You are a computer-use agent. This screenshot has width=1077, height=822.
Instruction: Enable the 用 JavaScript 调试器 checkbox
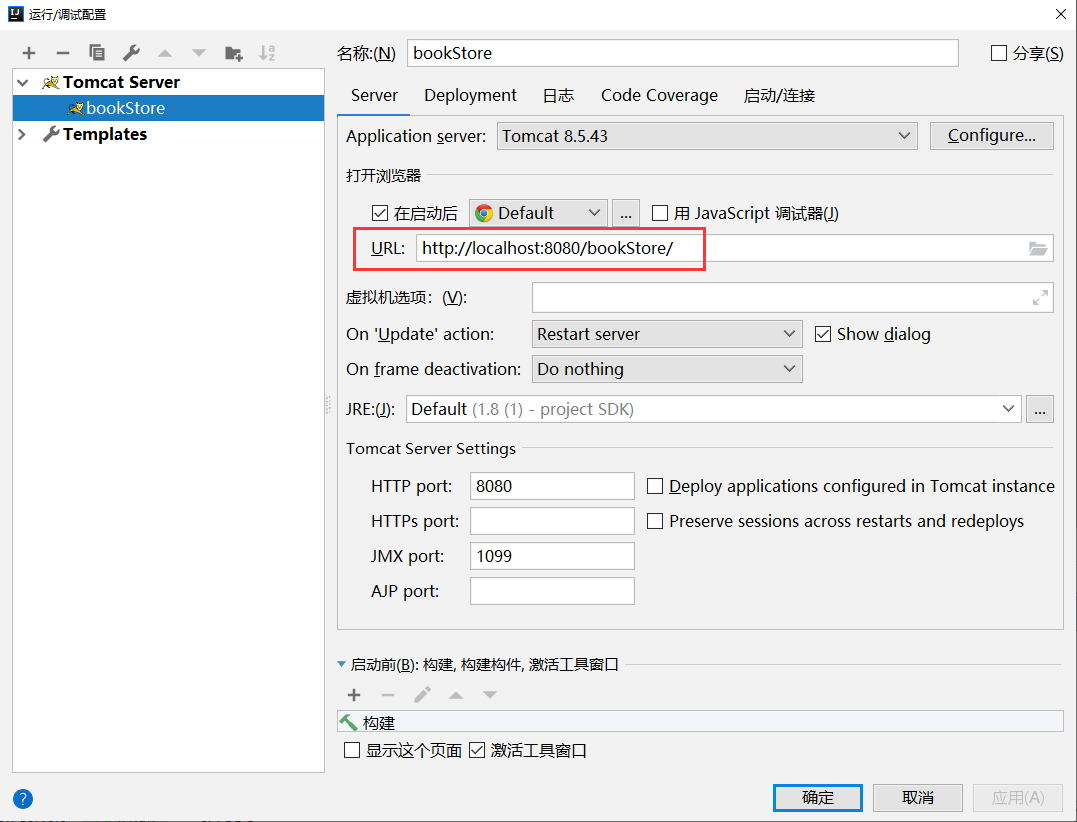(659, 214)
